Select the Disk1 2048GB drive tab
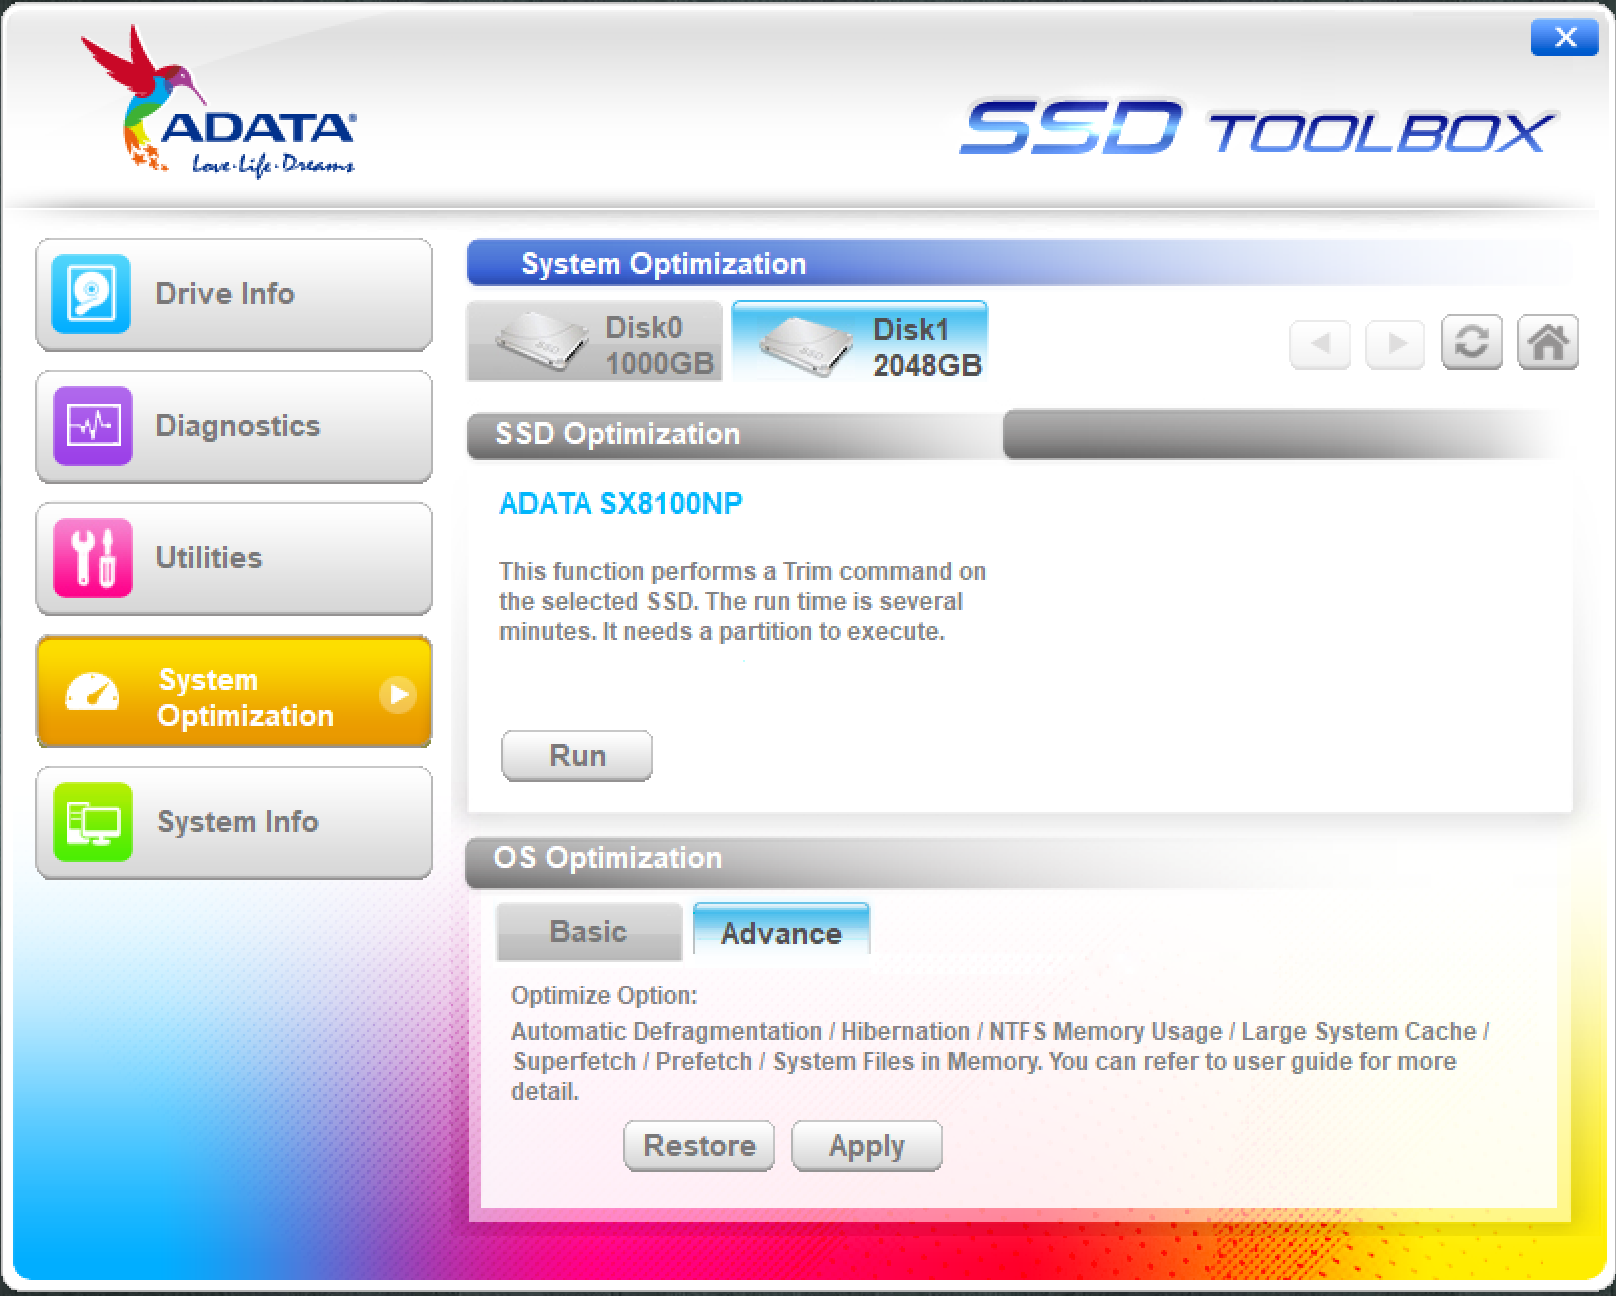The height and width of the screenshot is (1296, 1616). (860, 342)
